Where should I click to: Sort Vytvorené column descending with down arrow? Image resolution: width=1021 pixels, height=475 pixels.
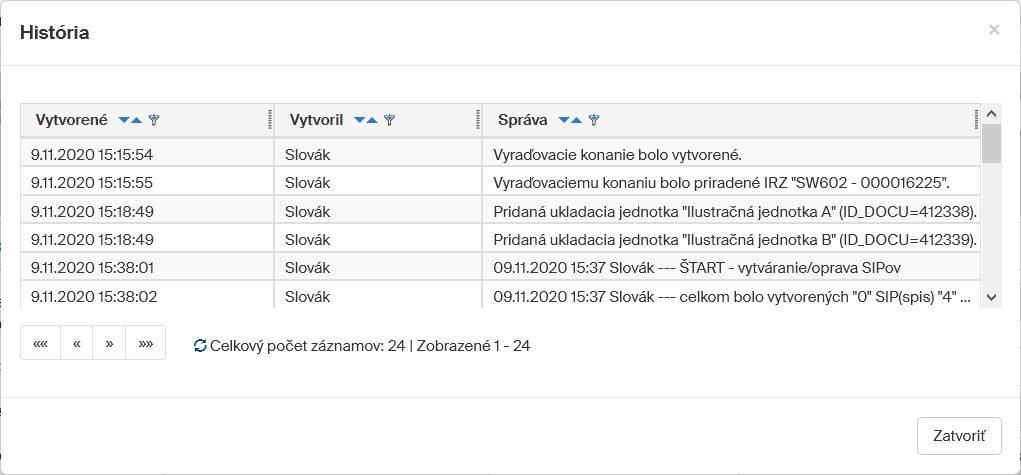pyautogui.click(x=124, y=120)
